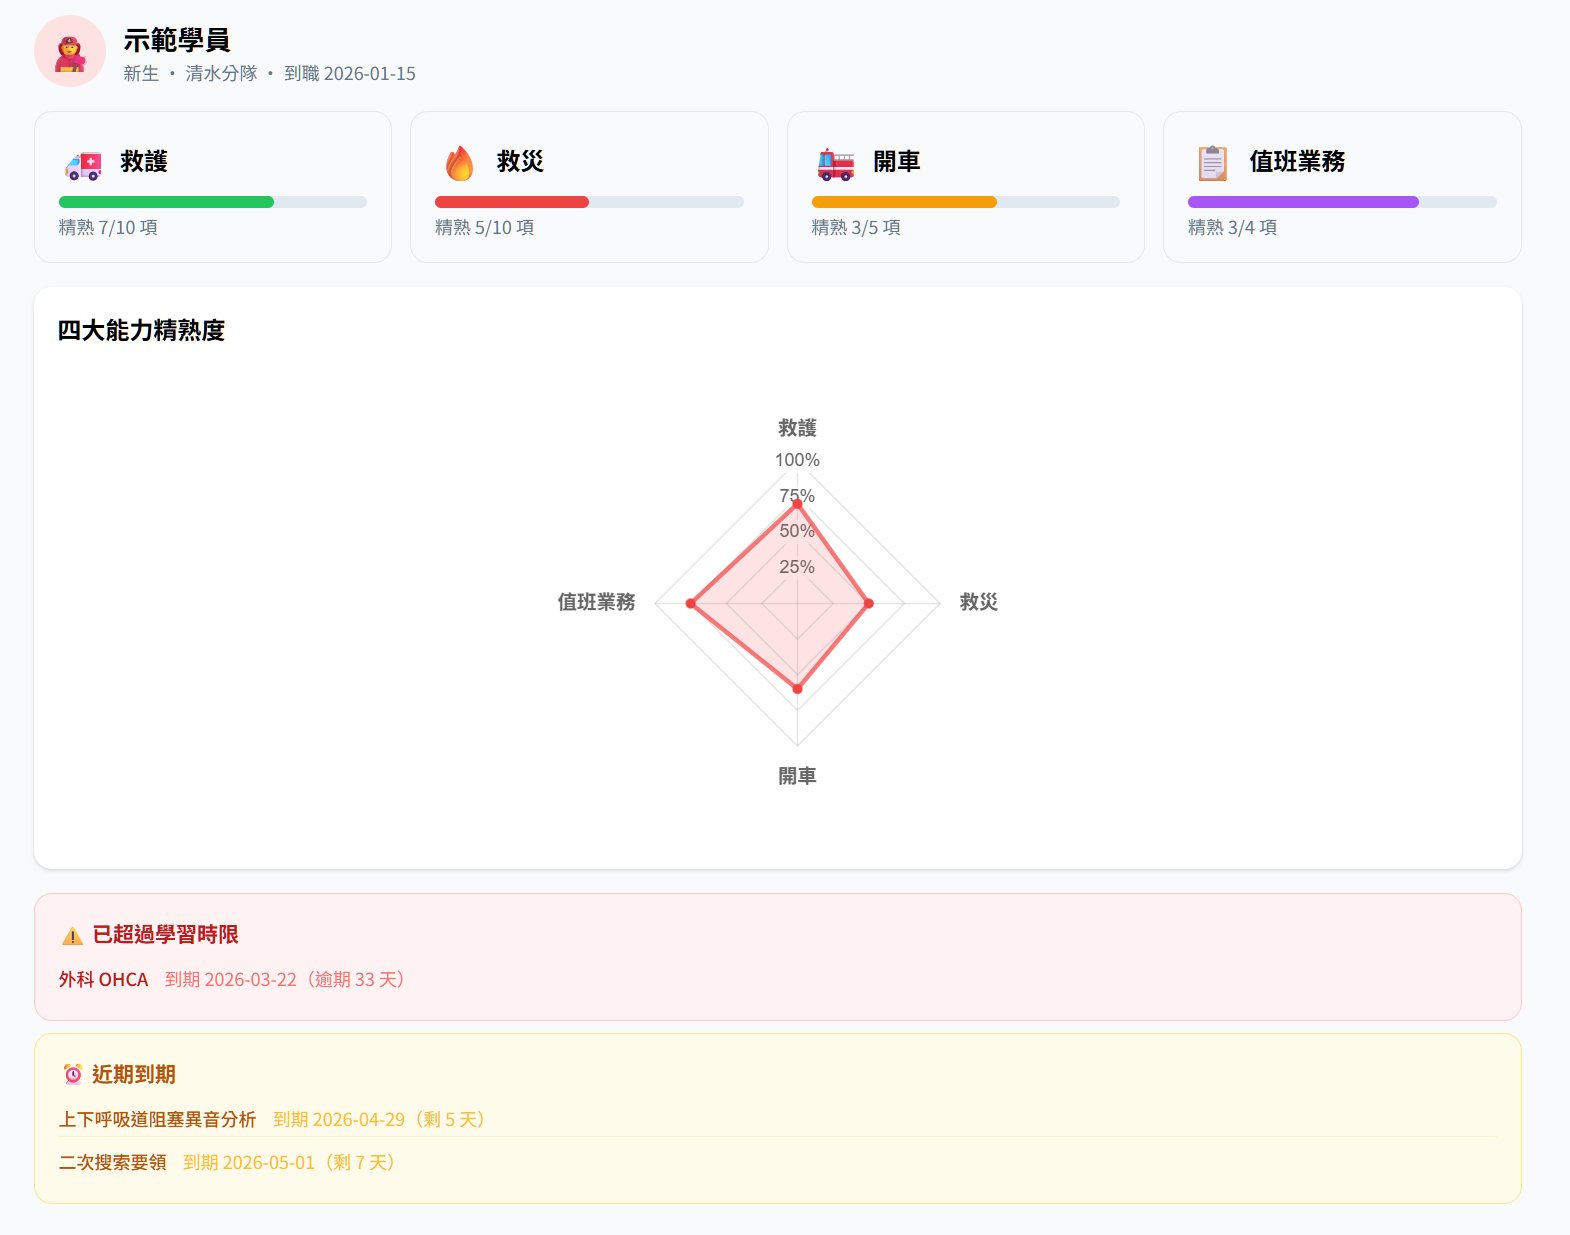Click the text 到期 2026-05-01（剩 7 天）

click(293, 1162)
